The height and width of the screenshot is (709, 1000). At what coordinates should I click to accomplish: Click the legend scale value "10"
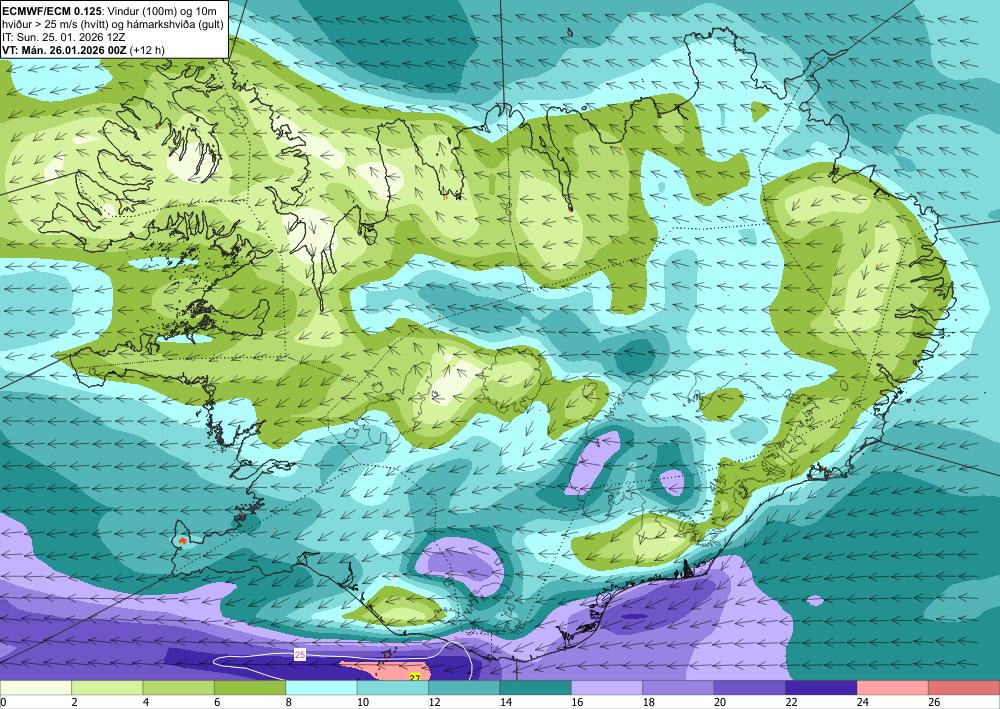tap(363, 703)
